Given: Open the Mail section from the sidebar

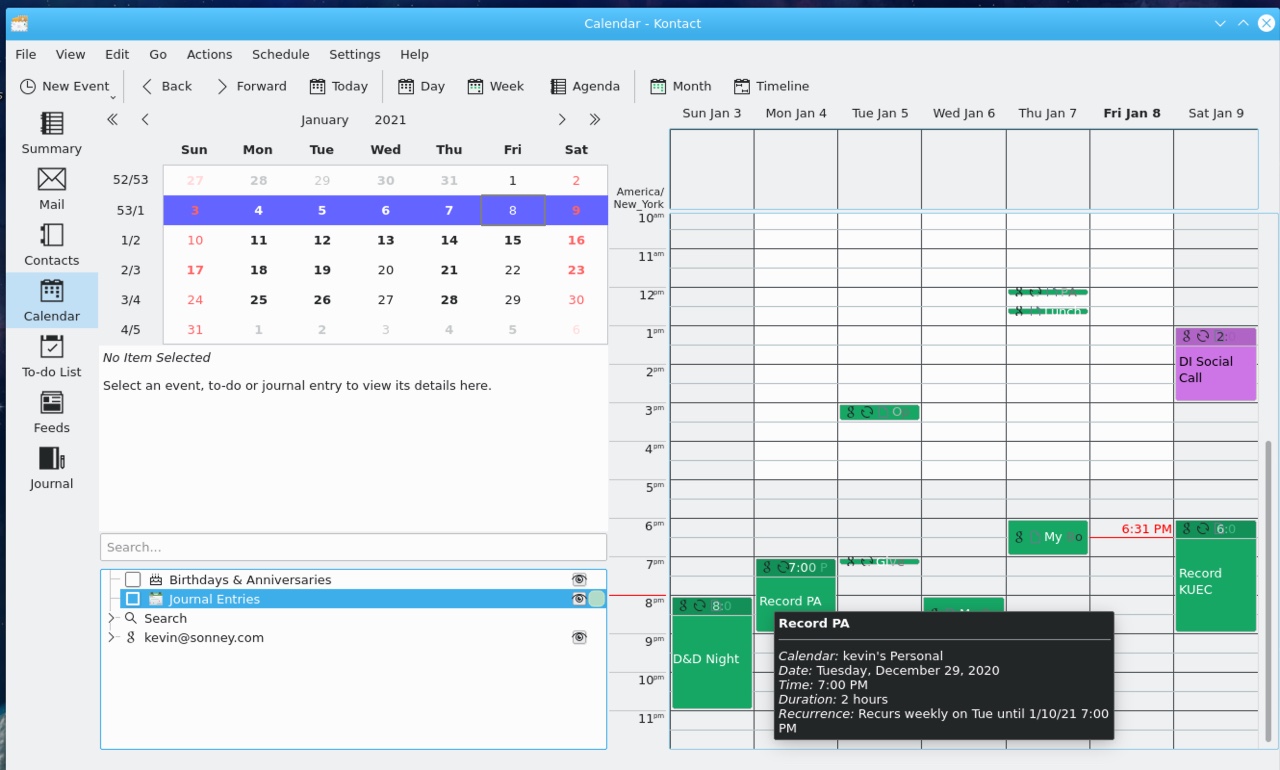Looking at the screenshot, I should (x=50, y=190).
